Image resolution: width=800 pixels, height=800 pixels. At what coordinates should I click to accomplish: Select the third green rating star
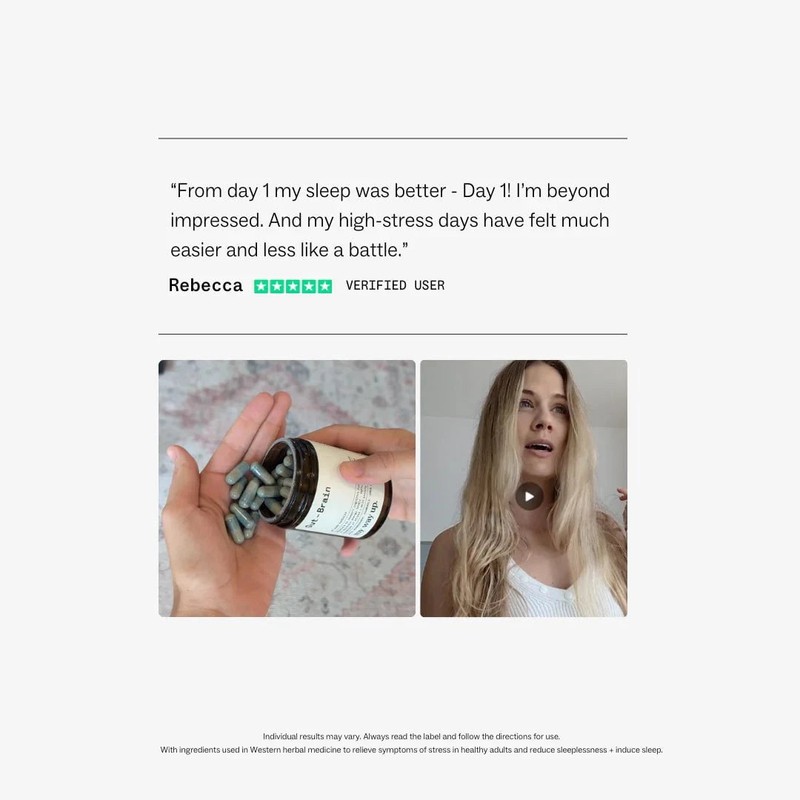293,286
